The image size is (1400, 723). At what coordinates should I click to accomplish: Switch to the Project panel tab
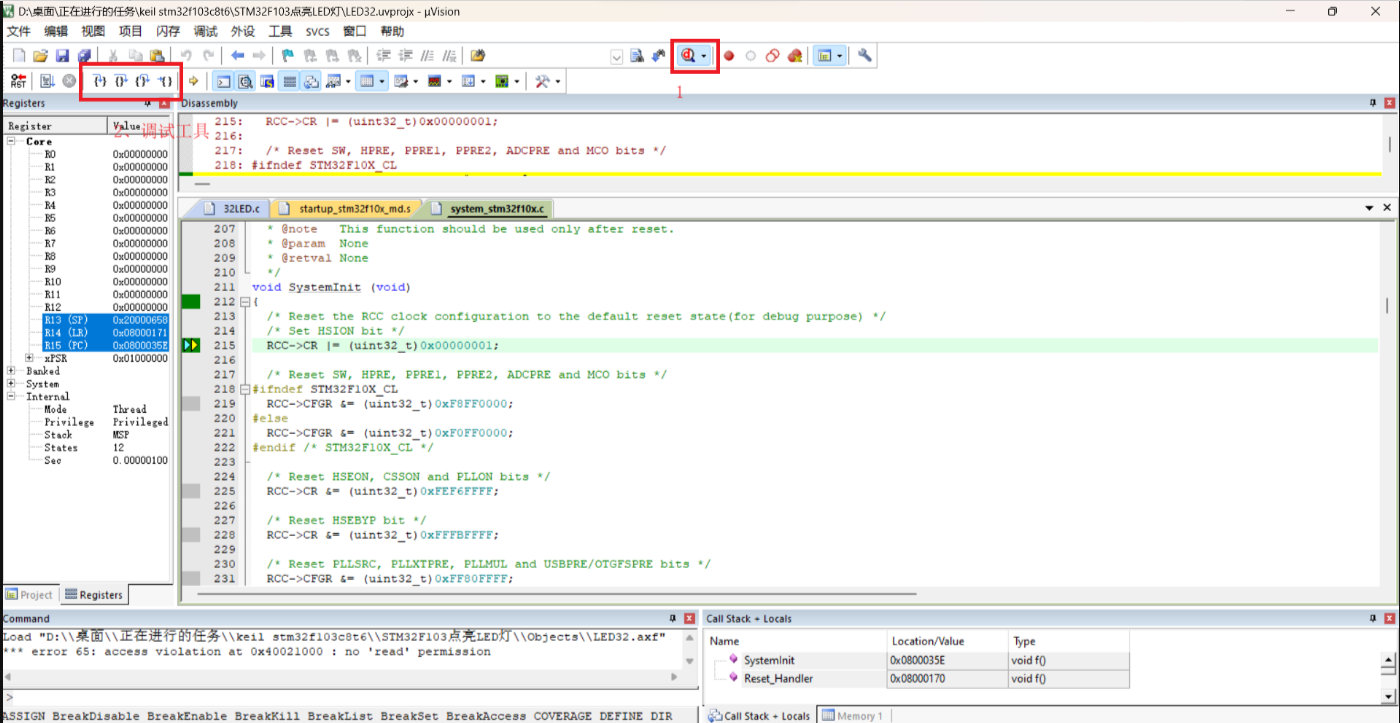click(x=29, y=595)
